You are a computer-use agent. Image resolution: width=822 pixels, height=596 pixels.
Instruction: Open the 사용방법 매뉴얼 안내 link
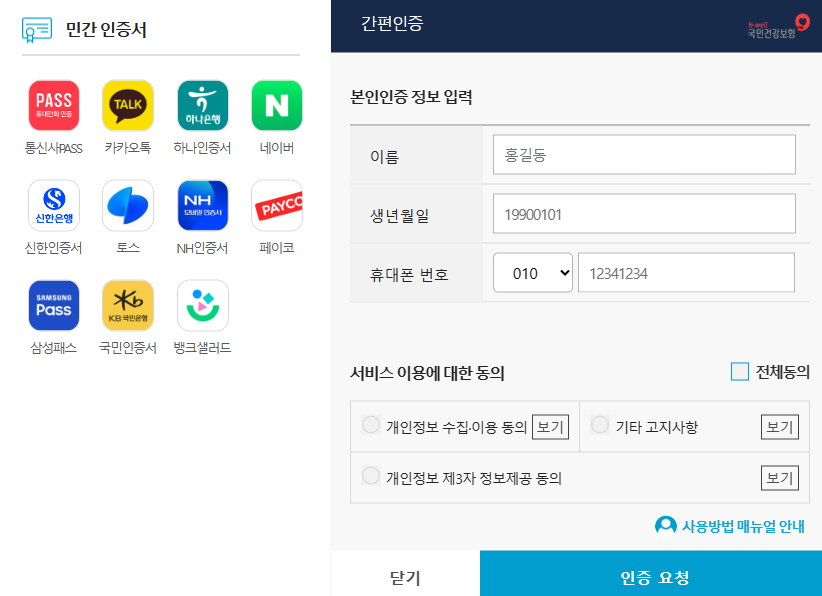pyautogui.click(x=743, y=526)
